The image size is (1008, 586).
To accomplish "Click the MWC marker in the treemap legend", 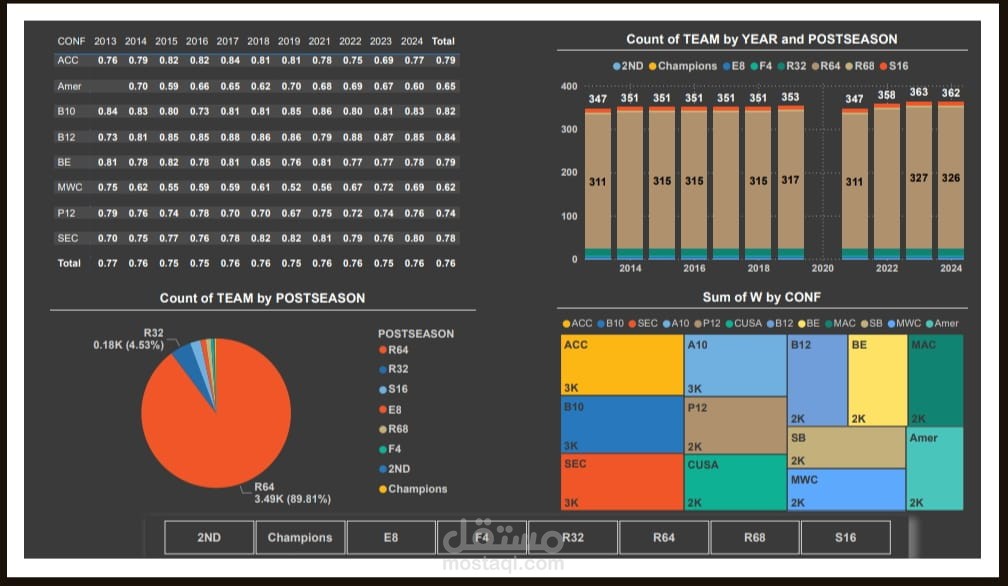I will [890, 324].
